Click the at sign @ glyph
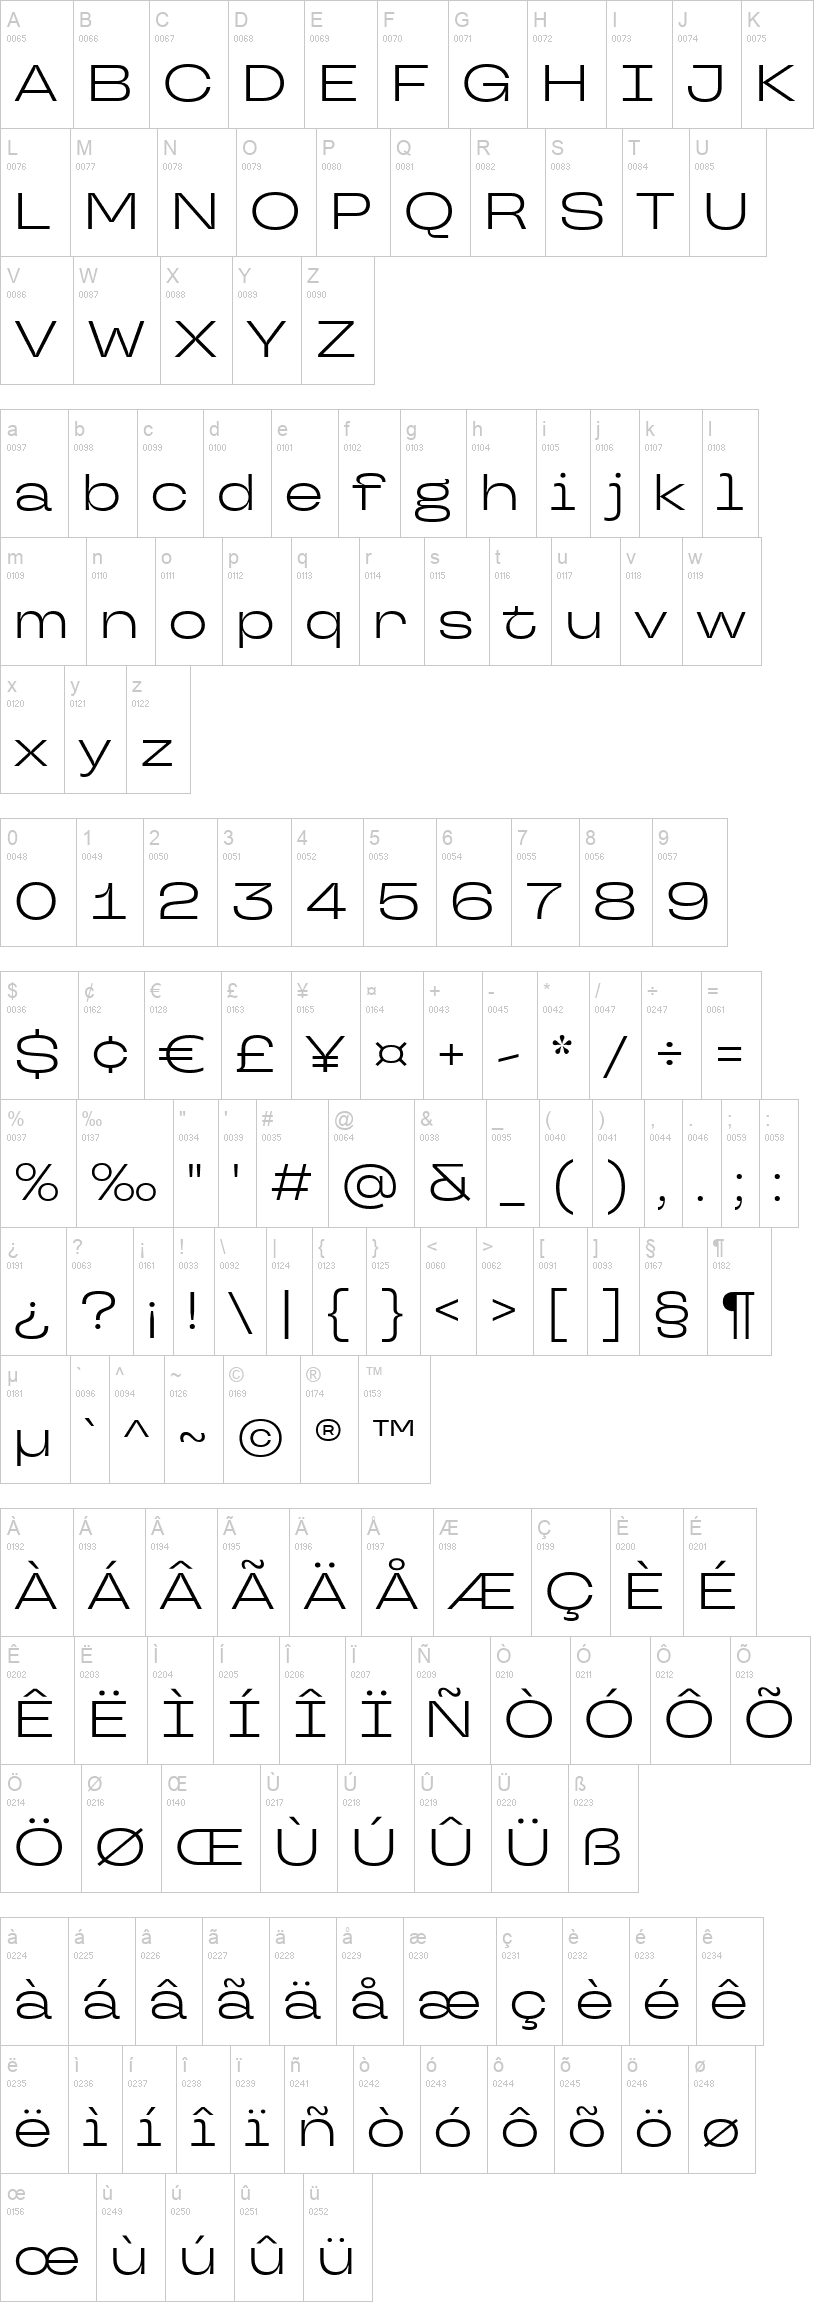Image resolution: width=827 pixels, height=2302 pixels. (x=370, y=1185)
